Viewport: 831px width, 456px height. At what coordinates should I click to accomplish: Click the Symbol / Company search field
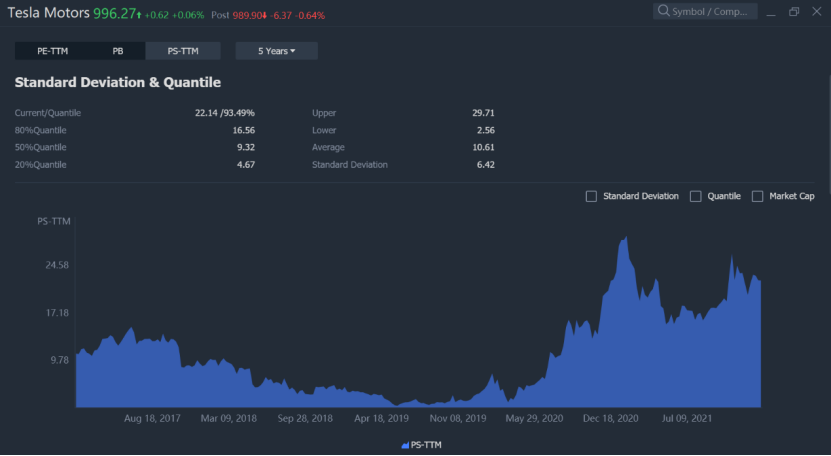click(x=705, y=11)
